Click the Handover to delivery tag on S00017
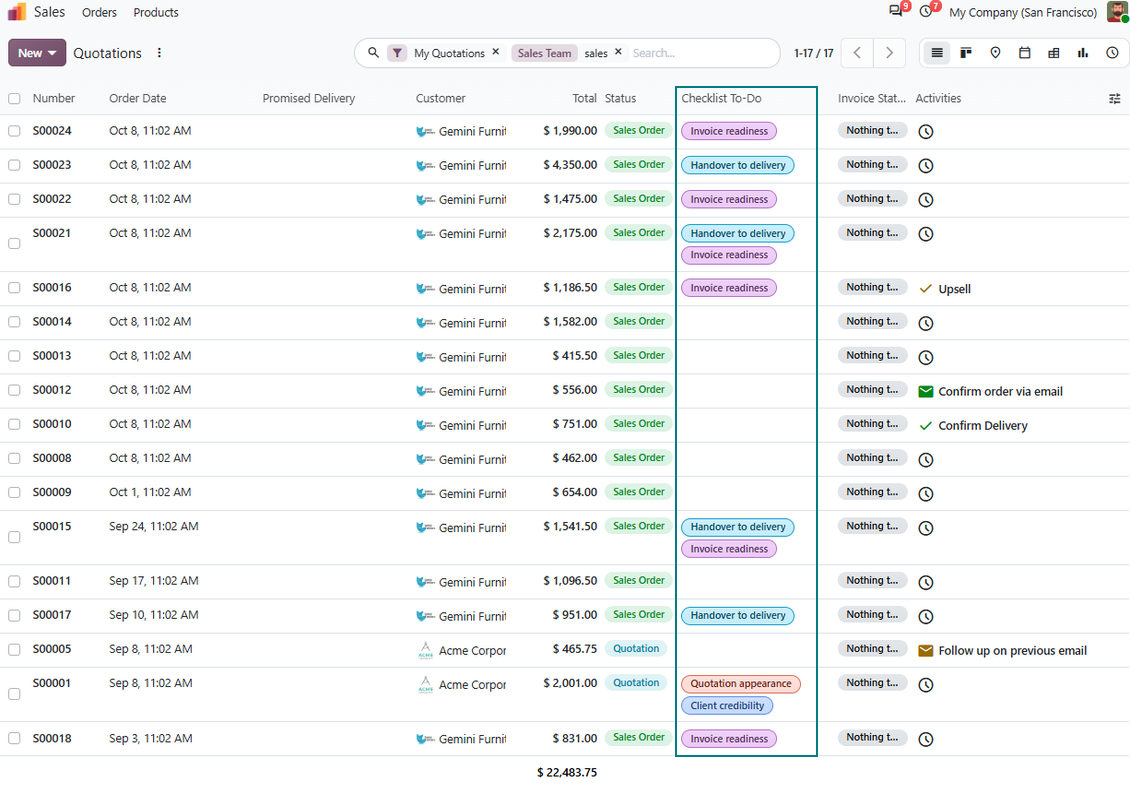 pyautogui.click(x=738, y=616)
